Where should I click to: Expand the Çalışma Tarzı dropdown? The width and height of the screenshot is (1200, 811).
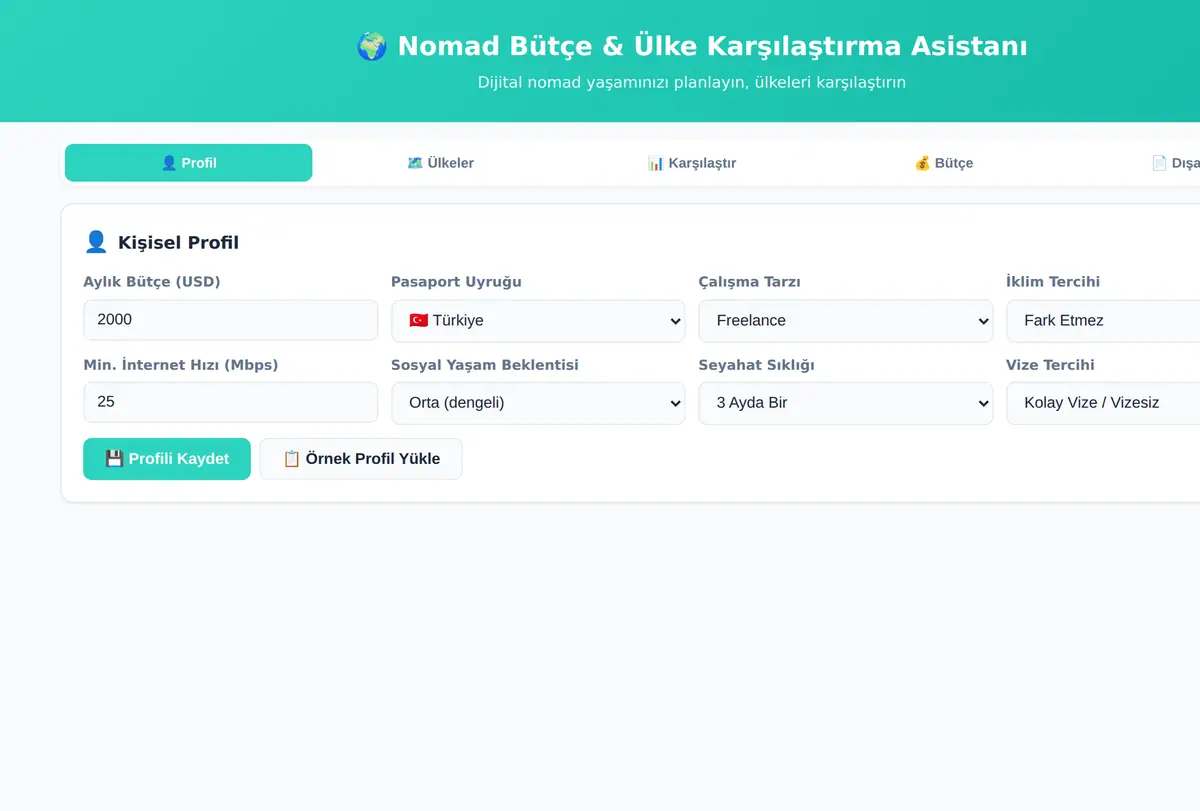coord(846,321)
